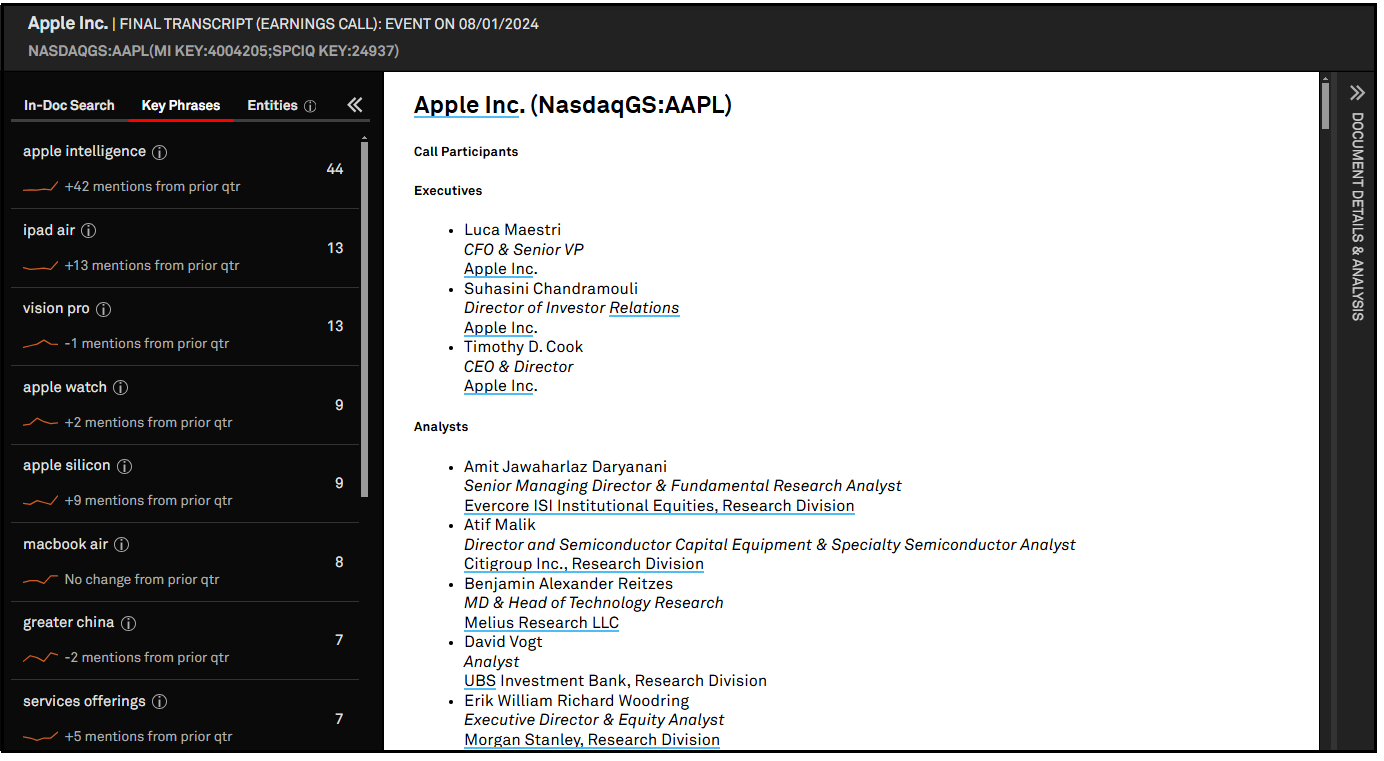Click info icon beside ipad air
1384x761 pixels.
coord(88,231)
